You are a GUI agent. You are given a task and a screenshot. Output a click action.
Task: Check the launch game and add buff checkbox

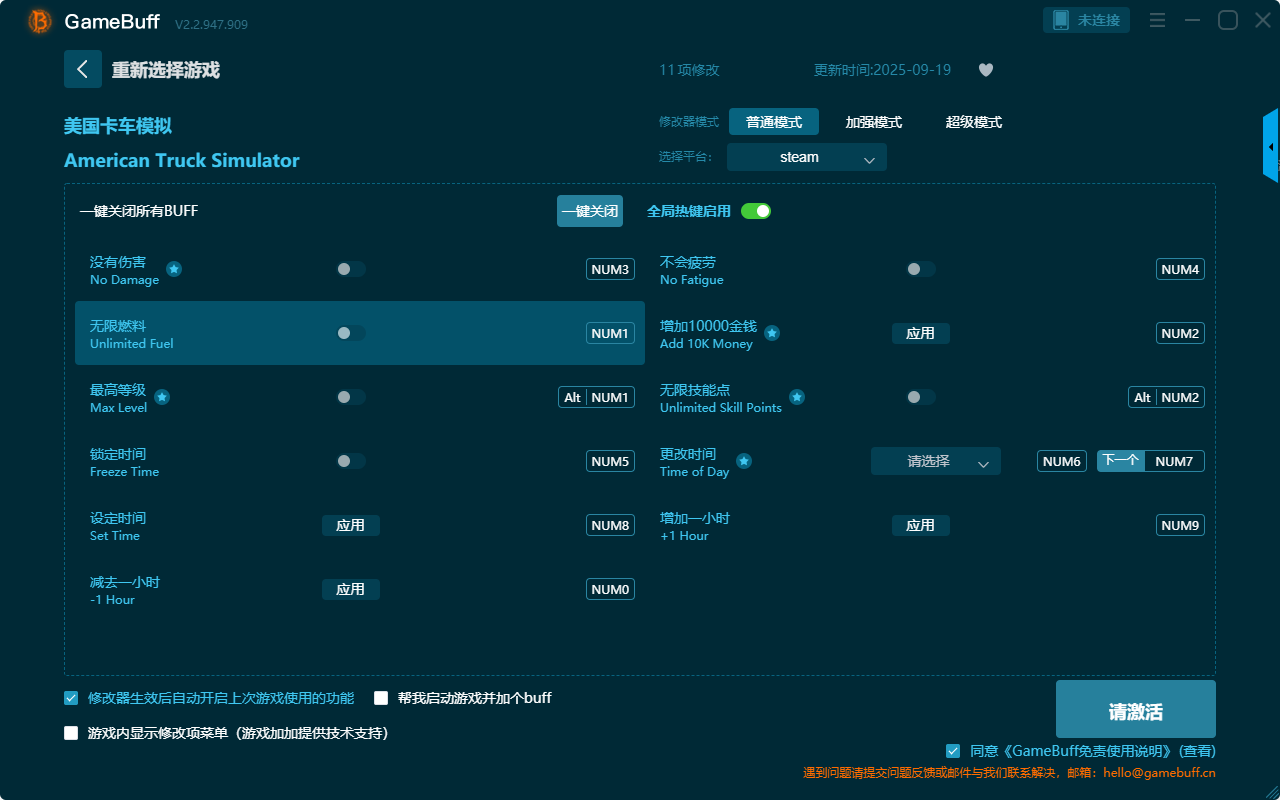(381, 698)
